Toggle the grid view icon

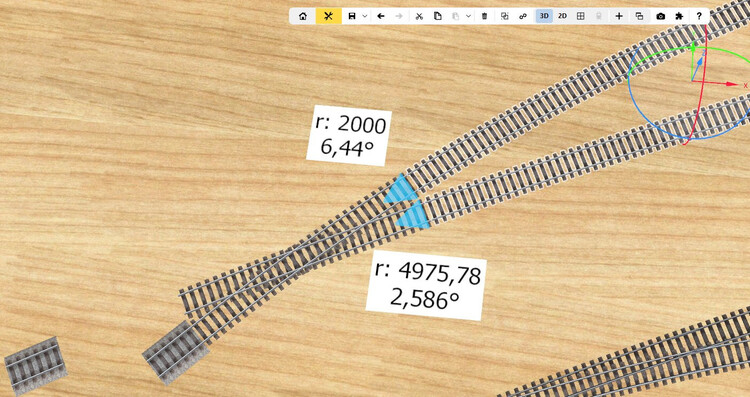click(x=580, y=16)
